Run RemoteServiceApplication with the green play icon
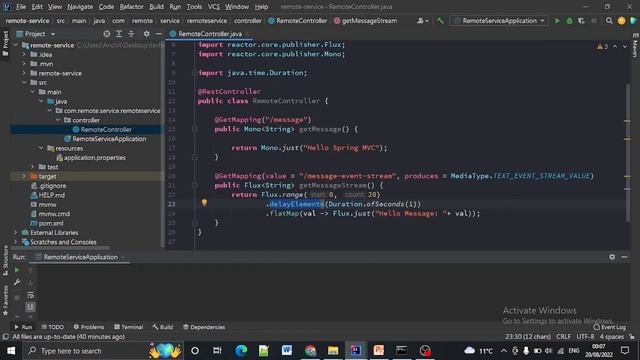Viewport: 640px width, 360px height. point(557,20)
